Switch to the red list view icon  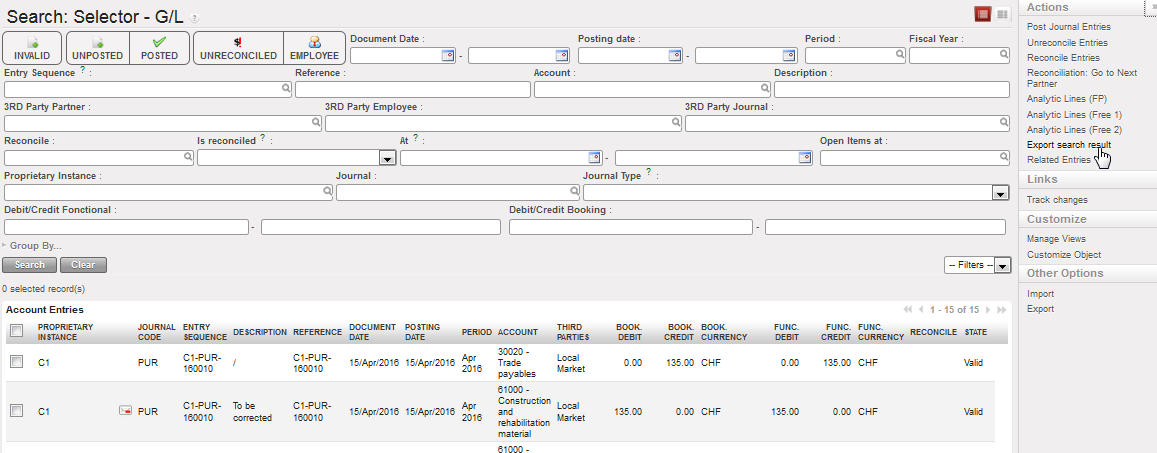(983, 14)
